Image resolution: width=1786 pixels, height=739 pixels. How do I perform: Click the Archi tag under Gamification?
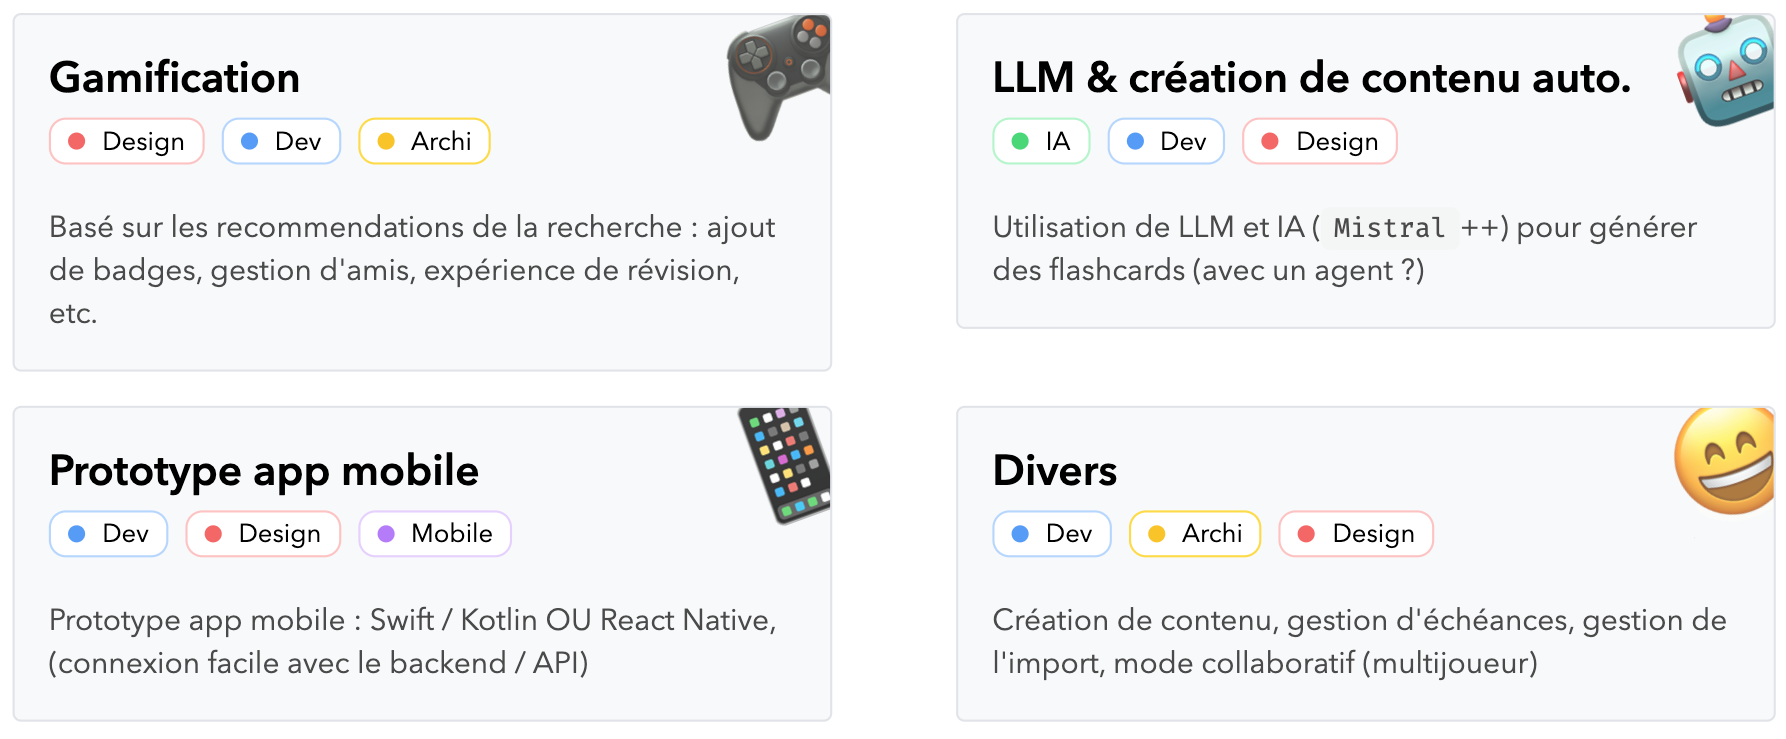pyautogui.click(x=424, y=142)
